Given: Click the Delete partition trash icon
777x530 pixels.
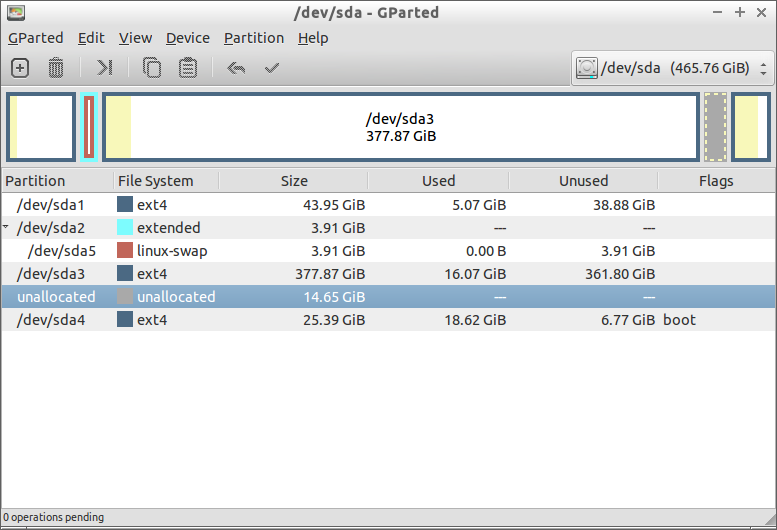Looking at the screenshot, I should click(56, 68).
